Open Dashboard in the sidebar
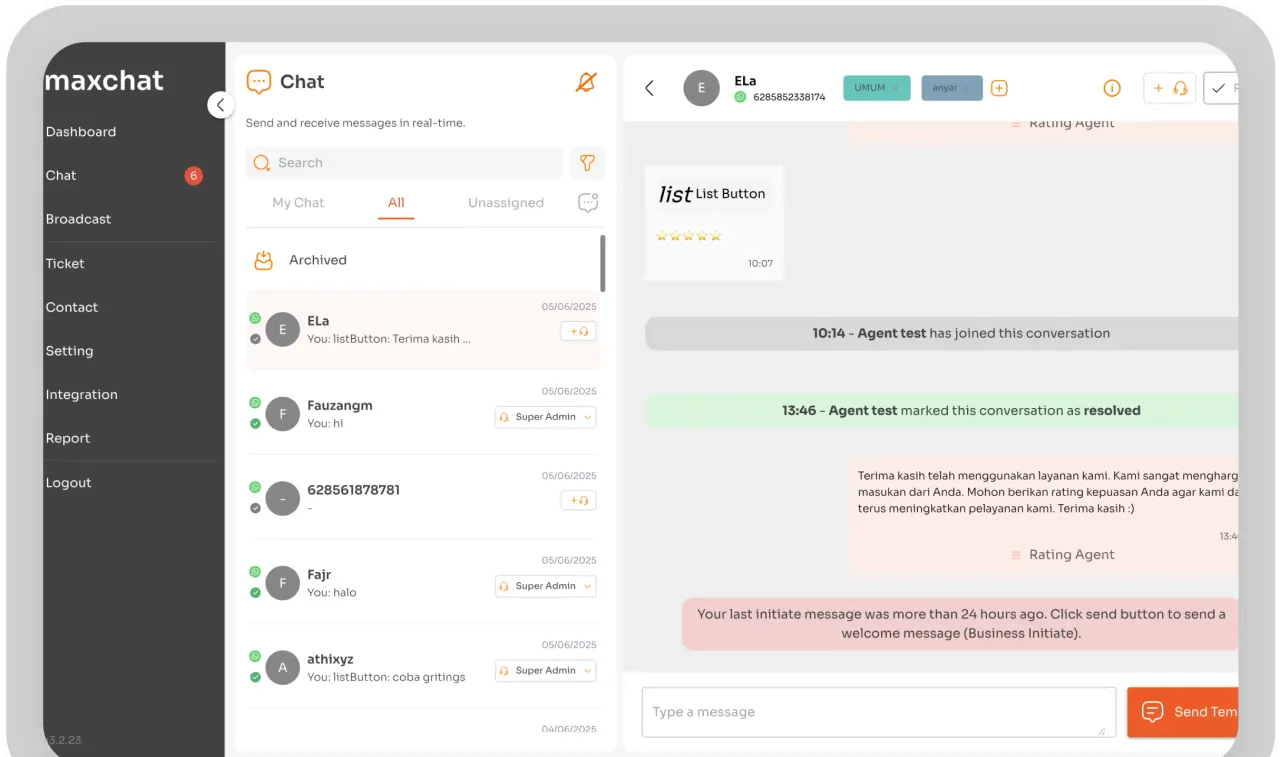Screen dimensions: 1280x757 point(81,132)
